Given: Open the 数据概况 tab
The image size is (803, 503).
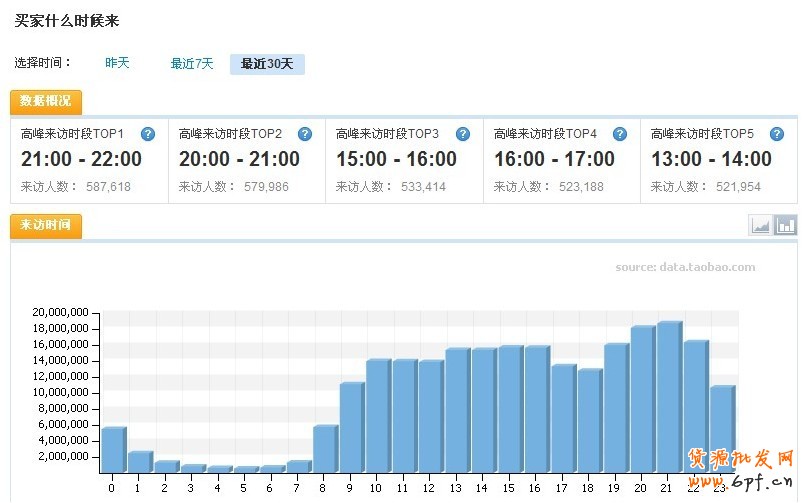Looking at the screenshot, I should [x=46, y=102].
